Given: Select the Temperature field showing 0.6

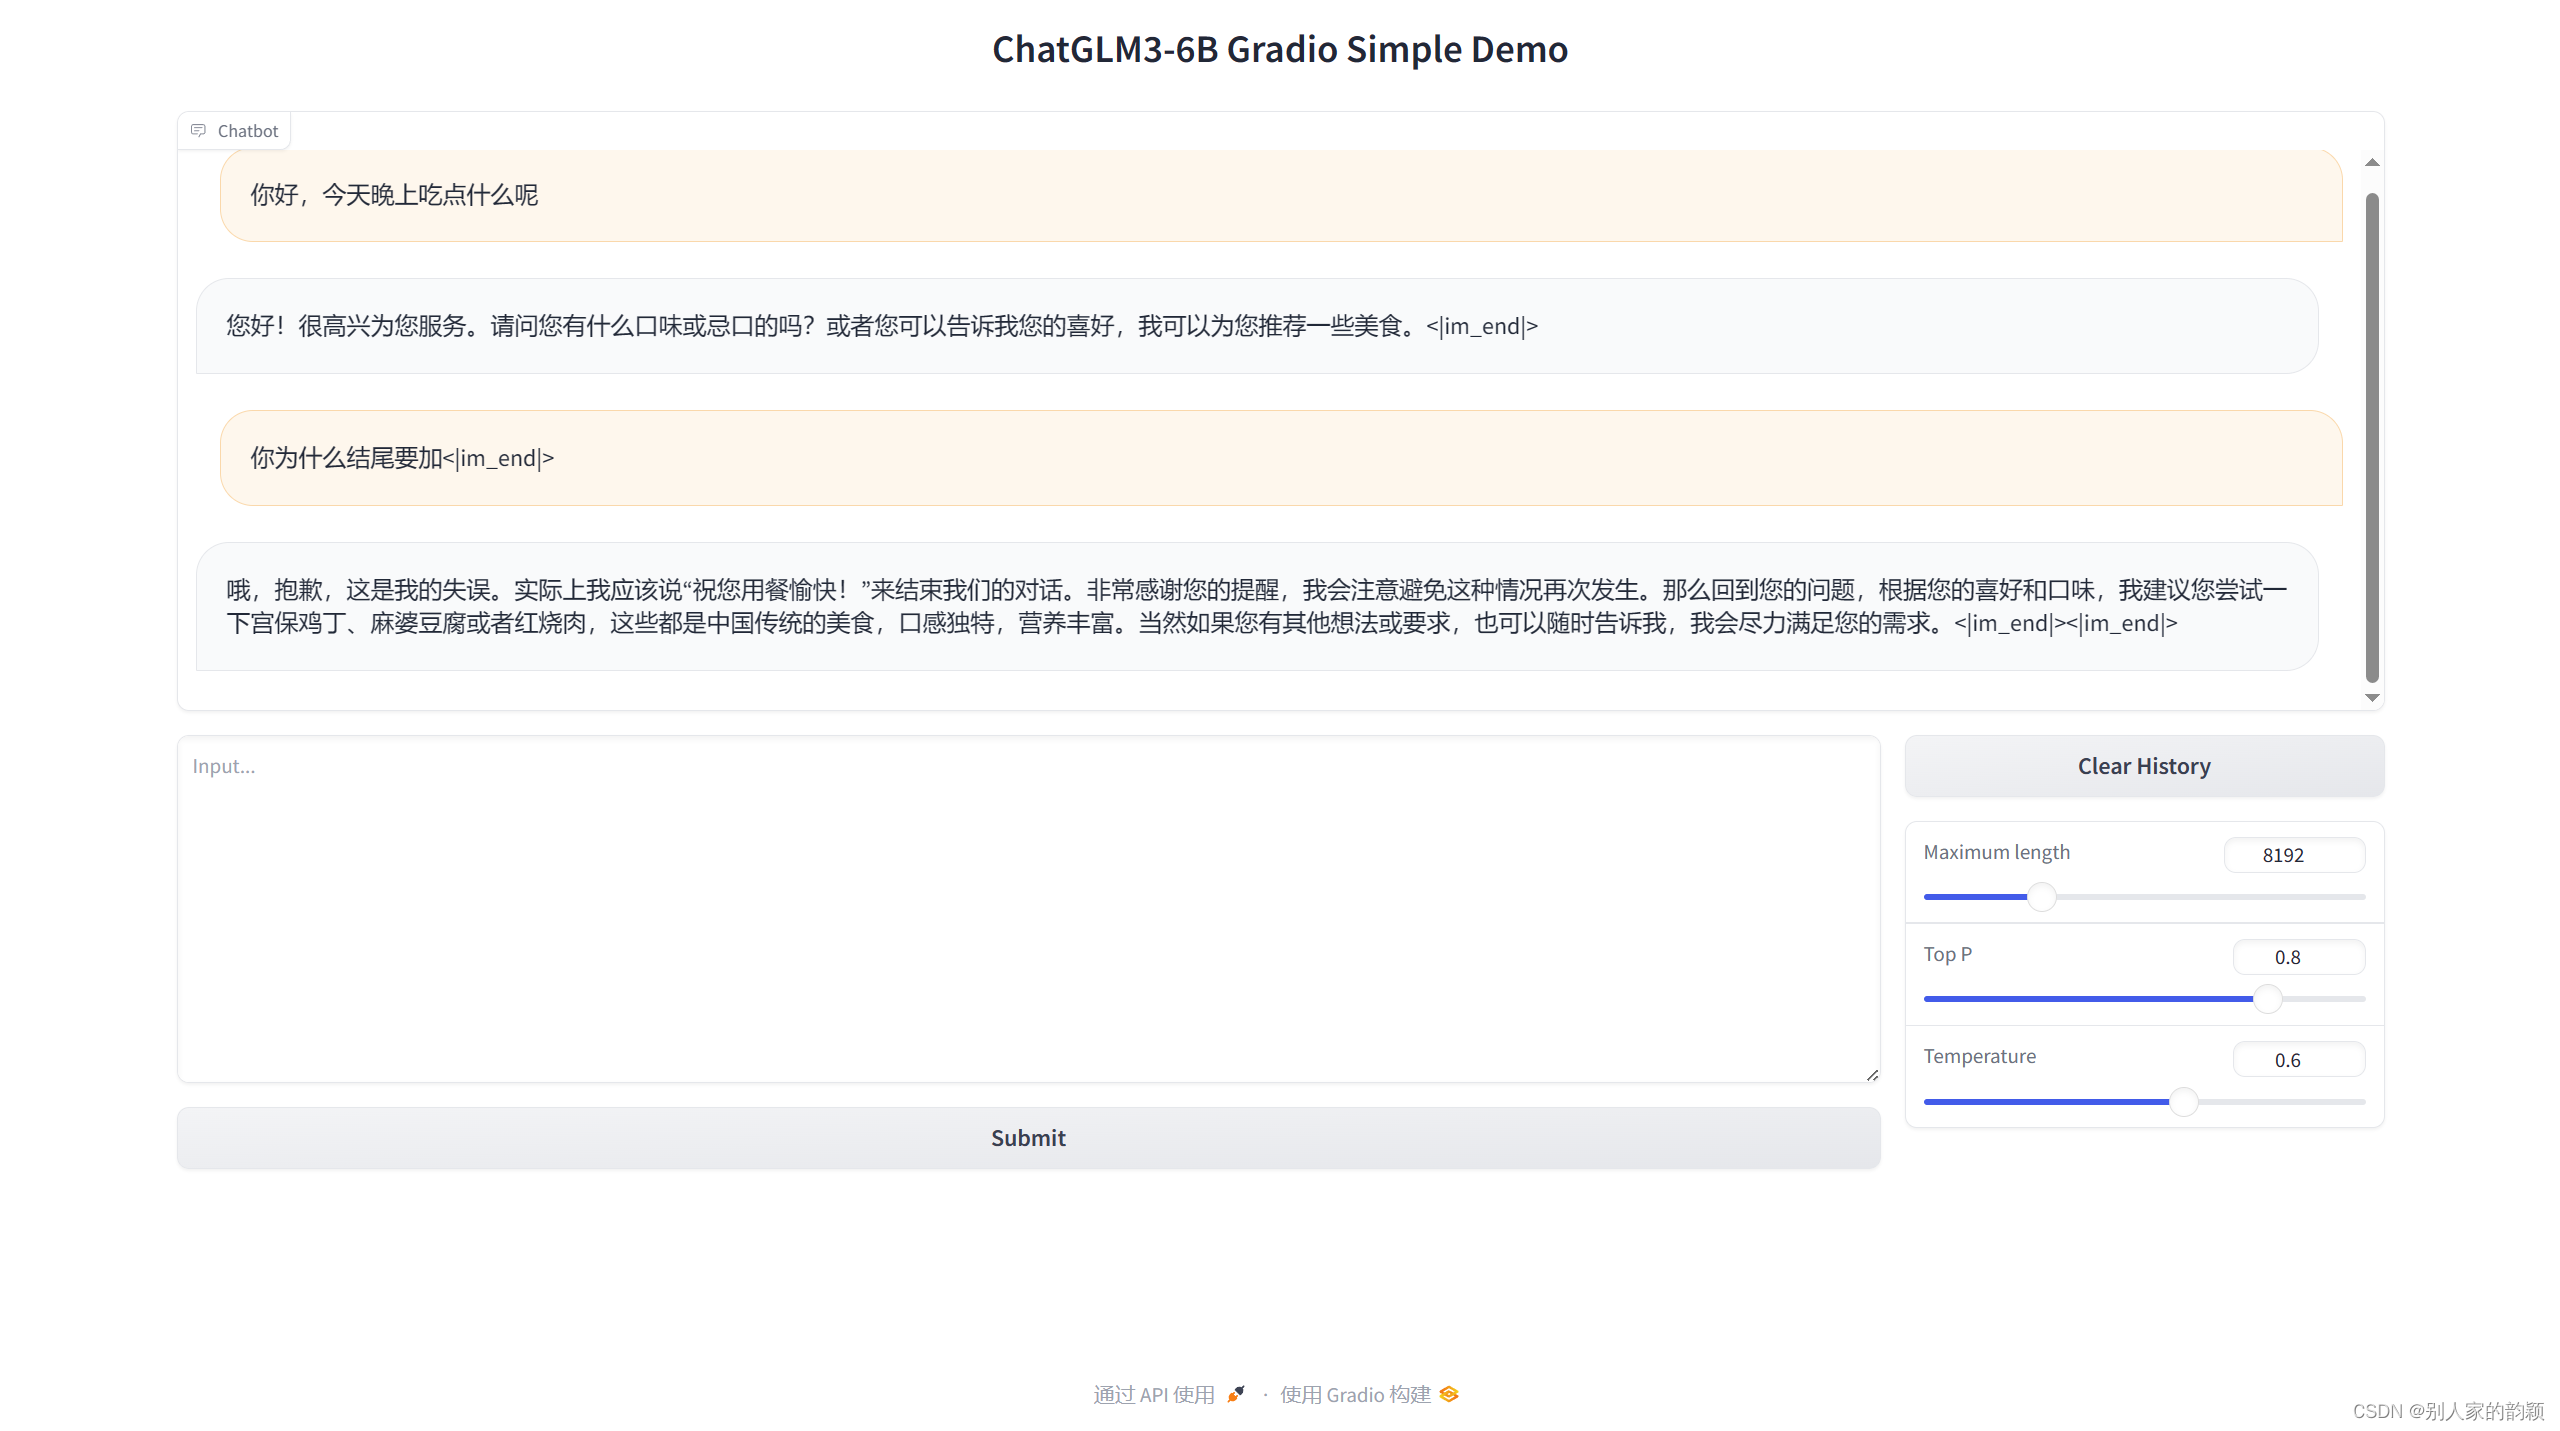Looking at the screenshot, I should (x=2299, y=1059).
